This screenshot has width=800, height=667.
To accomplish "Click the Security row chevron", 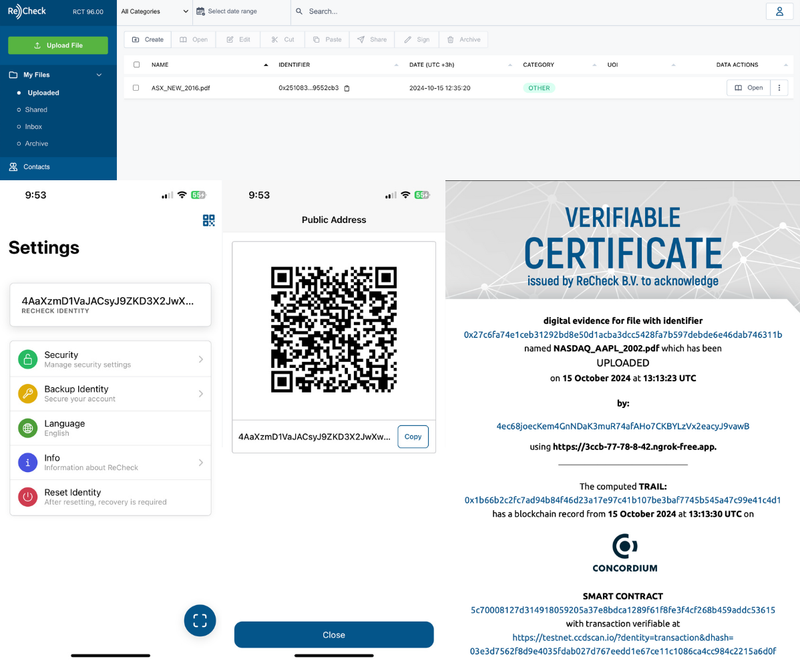I will [201, 359].
